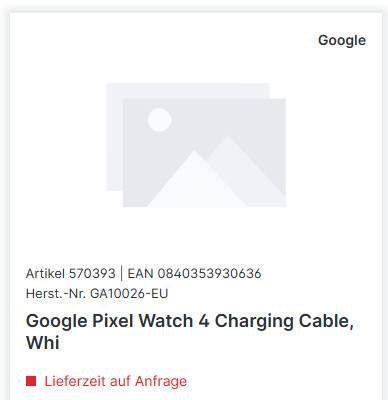Click the large mountain shape in placeholder

pos(196,179)
